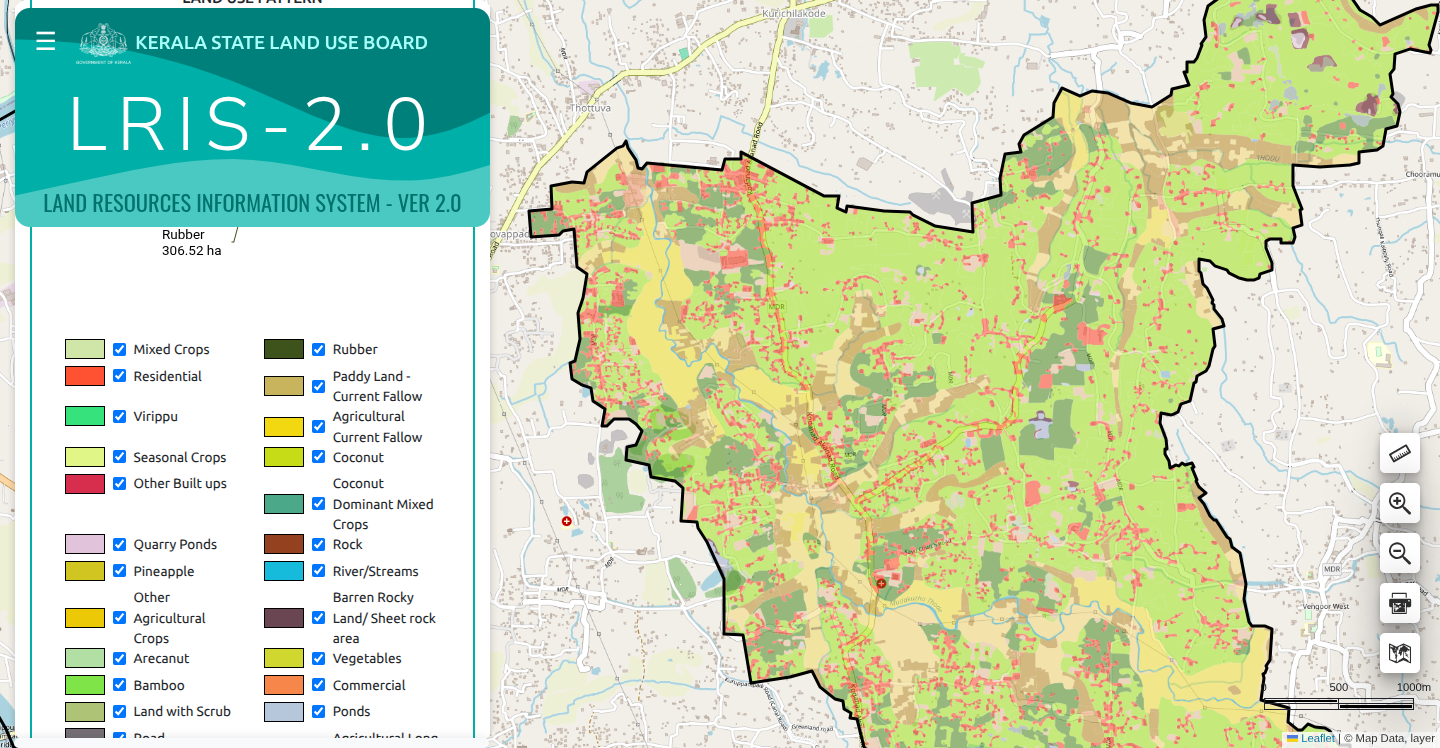Click the red hospital marker inside boundary
The height and width of the screenshot is (748, 1440).
click(x=881, y=583)
